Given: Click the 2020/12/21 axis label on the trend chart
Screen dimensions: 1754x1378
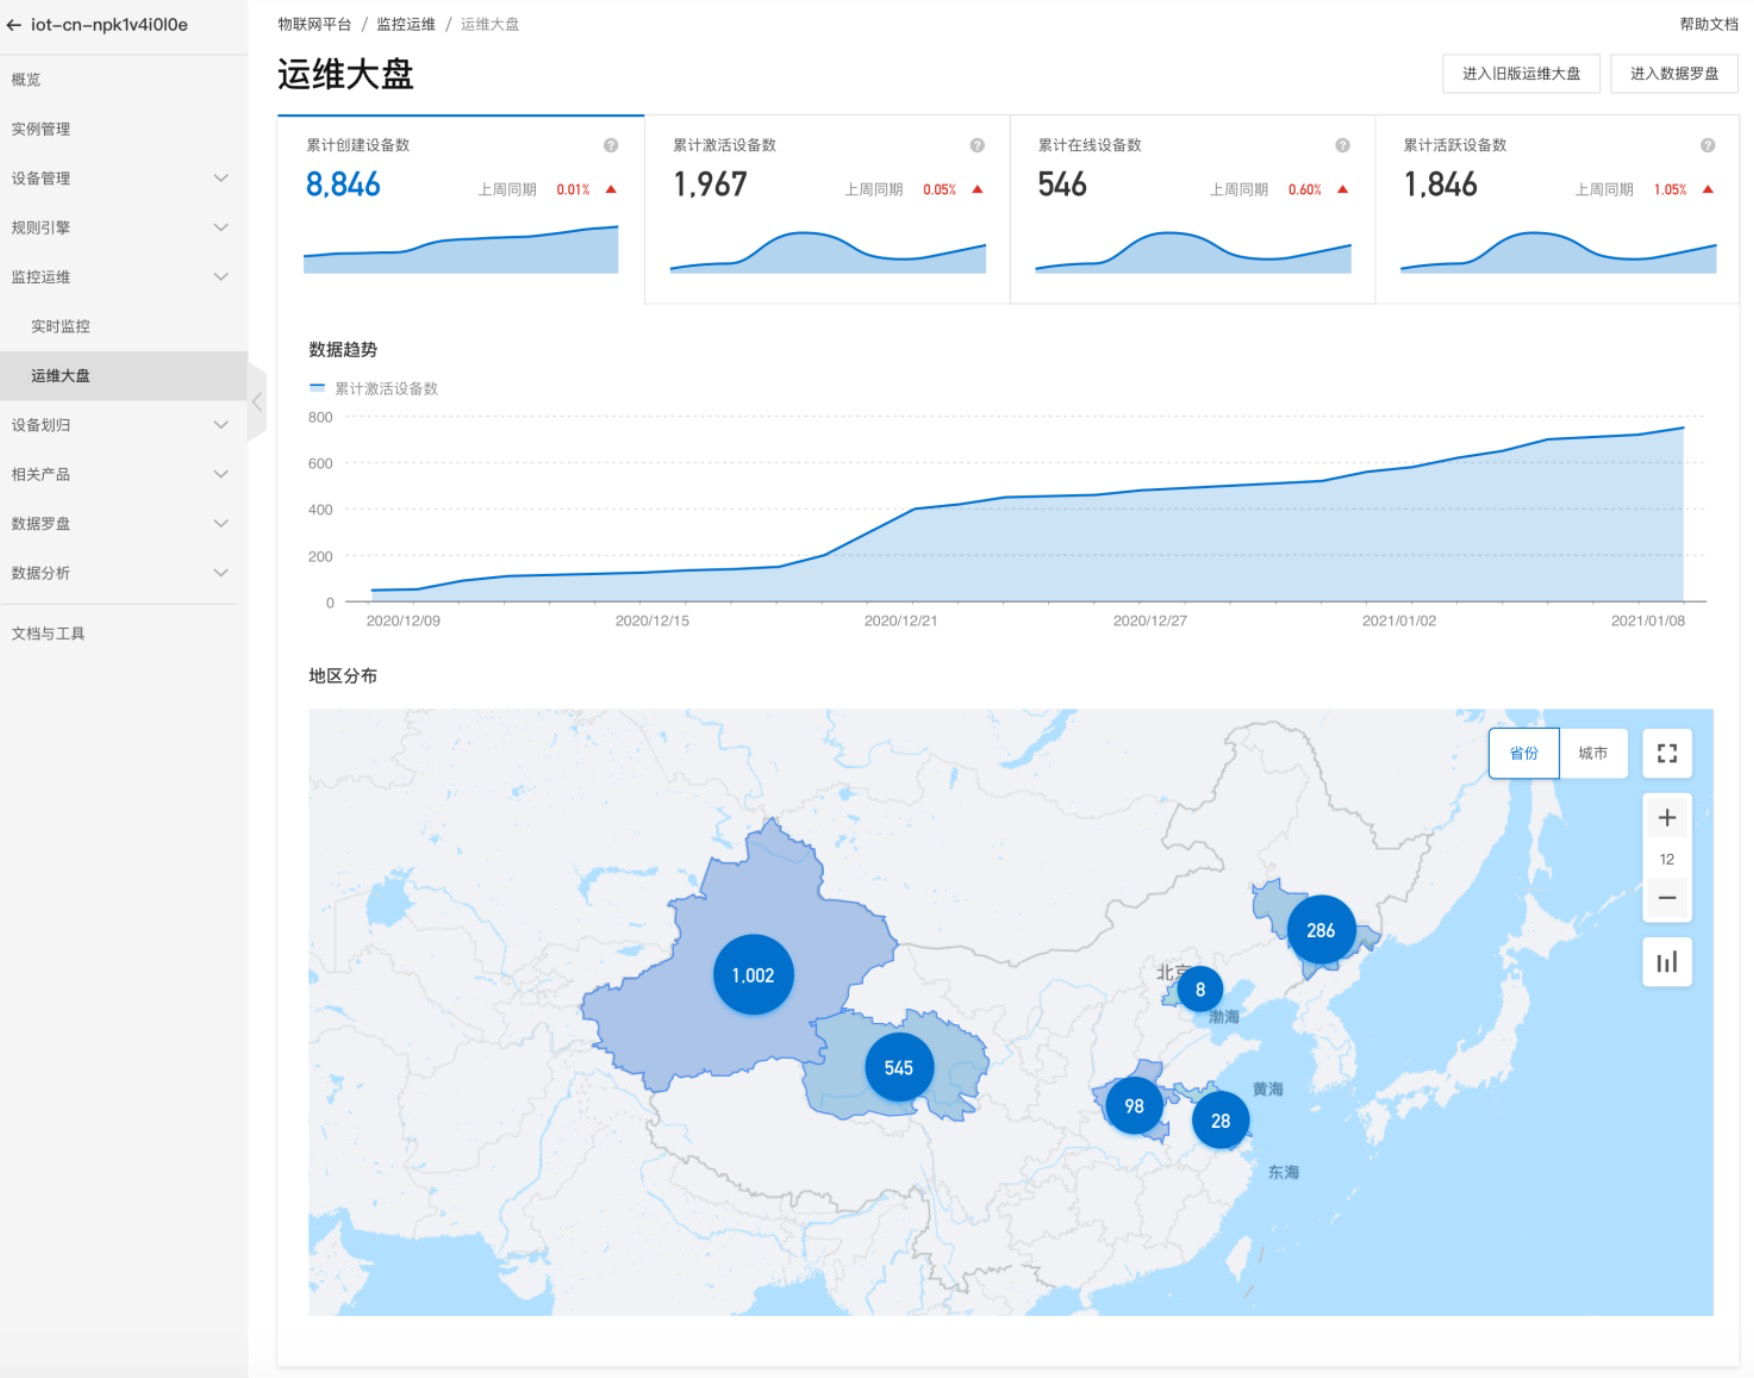Looking at the screenshot, I should (900, 621).
